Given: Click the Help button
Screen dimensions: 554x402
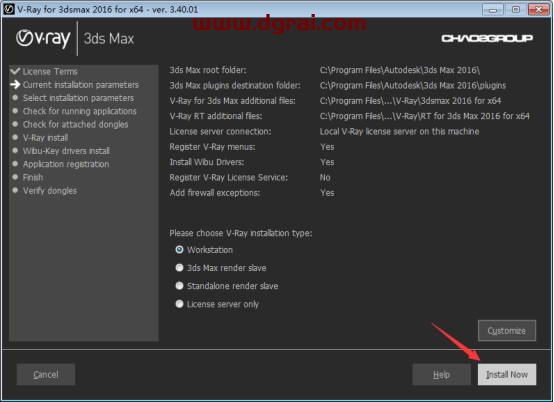Looking at the screenshot, I should coord(441,374).
